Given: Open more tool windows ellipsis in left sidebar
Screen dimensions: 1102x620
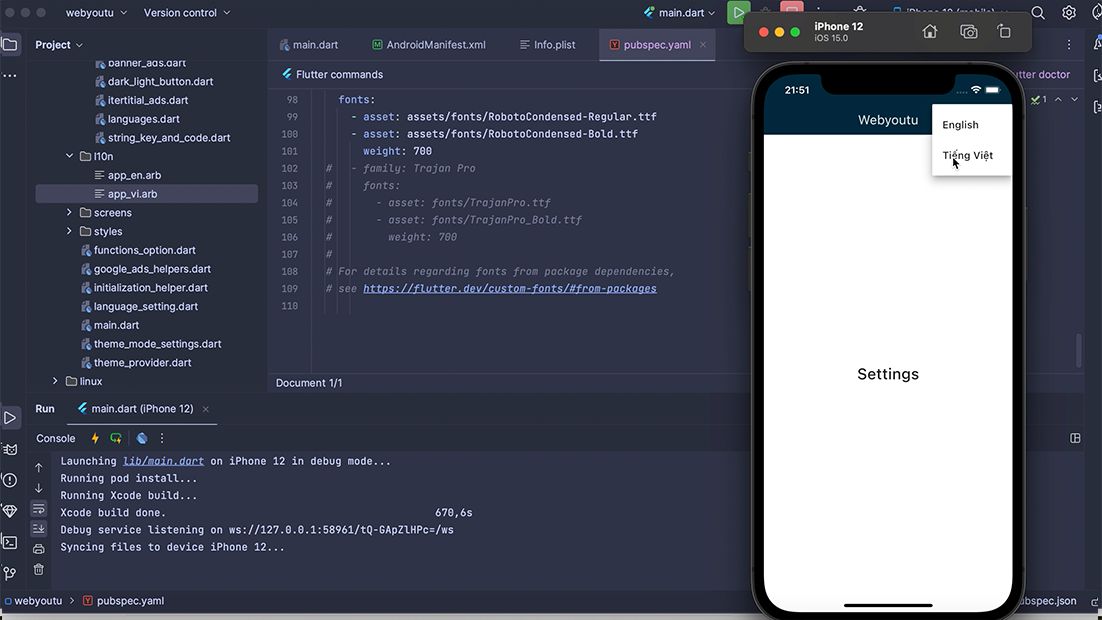Looking at the screenshot, I should 10,75.
